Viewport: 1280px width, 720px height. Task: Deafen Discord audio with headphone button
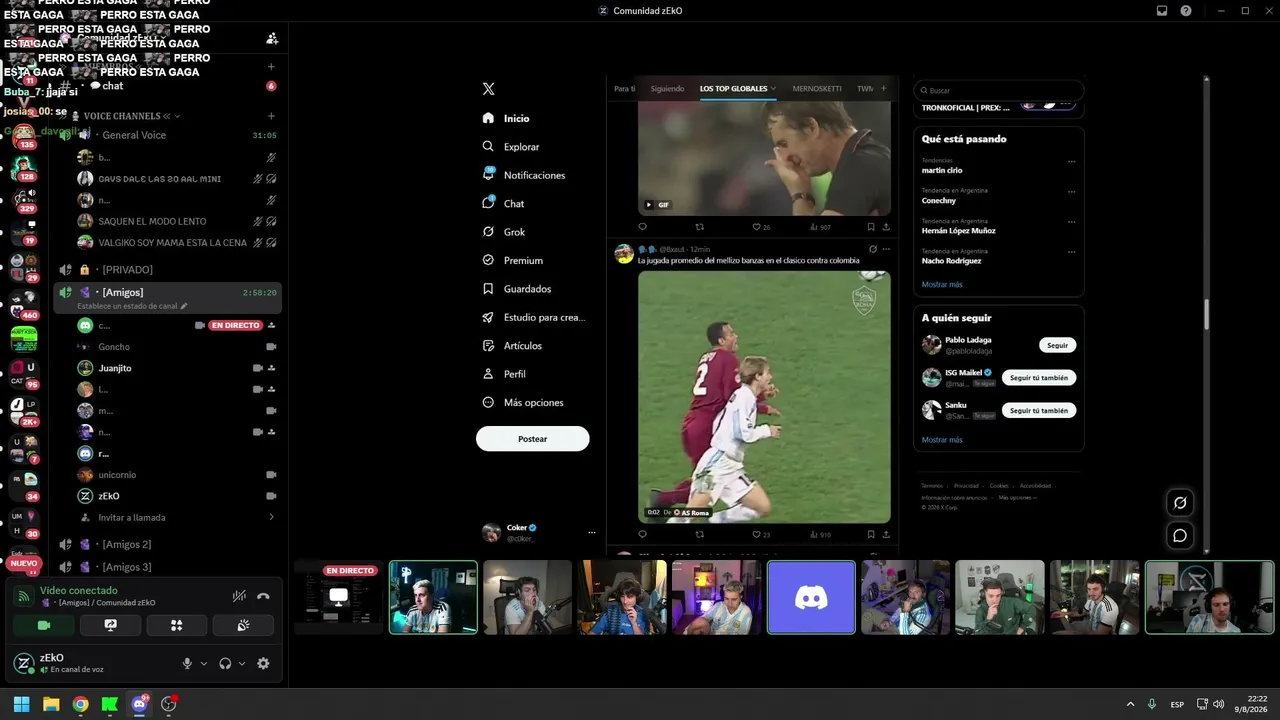pos(226,663)
